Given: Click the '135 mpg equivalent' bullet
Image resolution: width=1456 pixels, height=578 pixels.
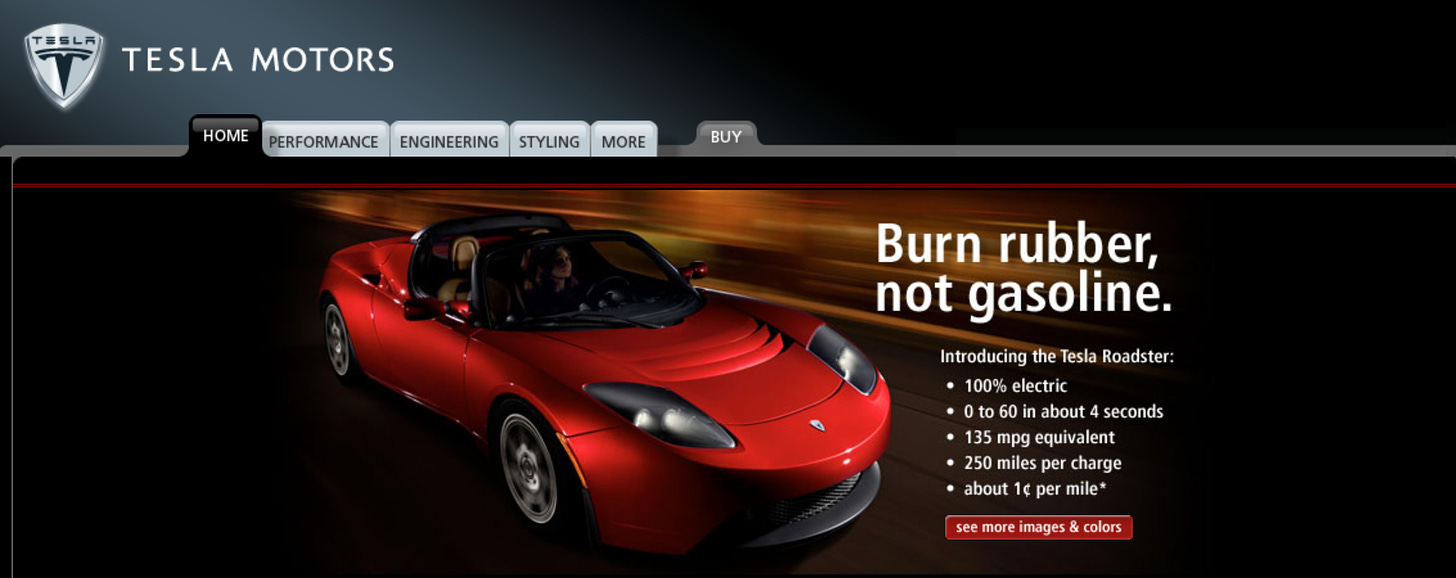Looking at the screenshot, I should (1039, 438).
